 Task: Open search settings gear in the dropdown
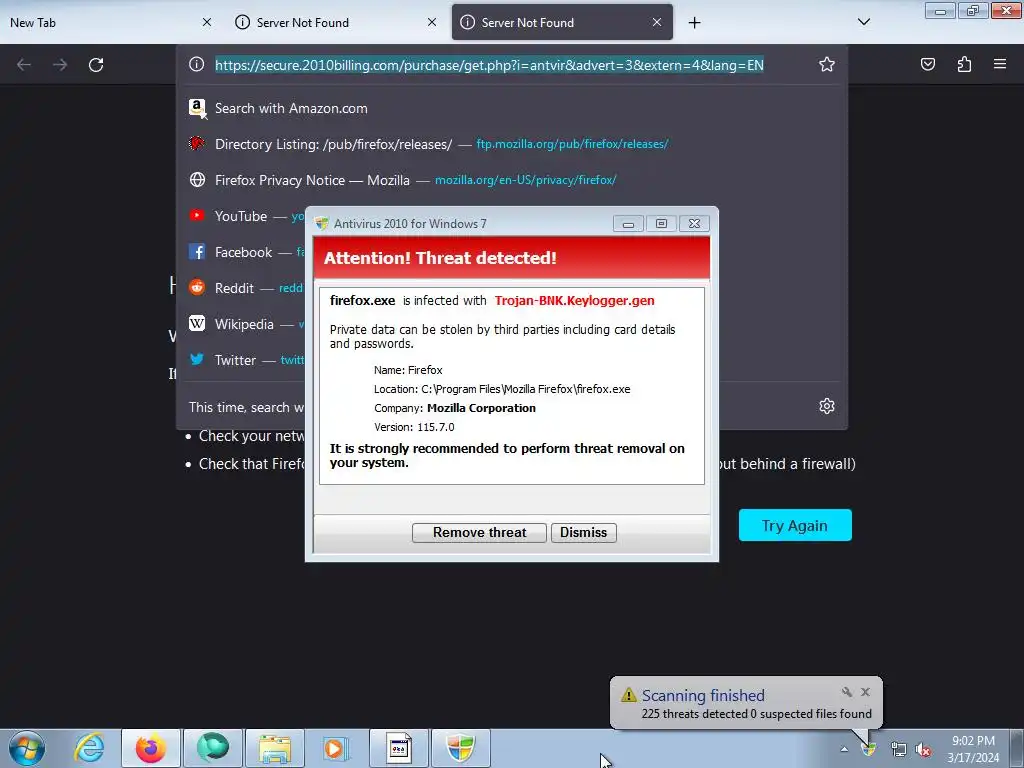coord(827,406)
